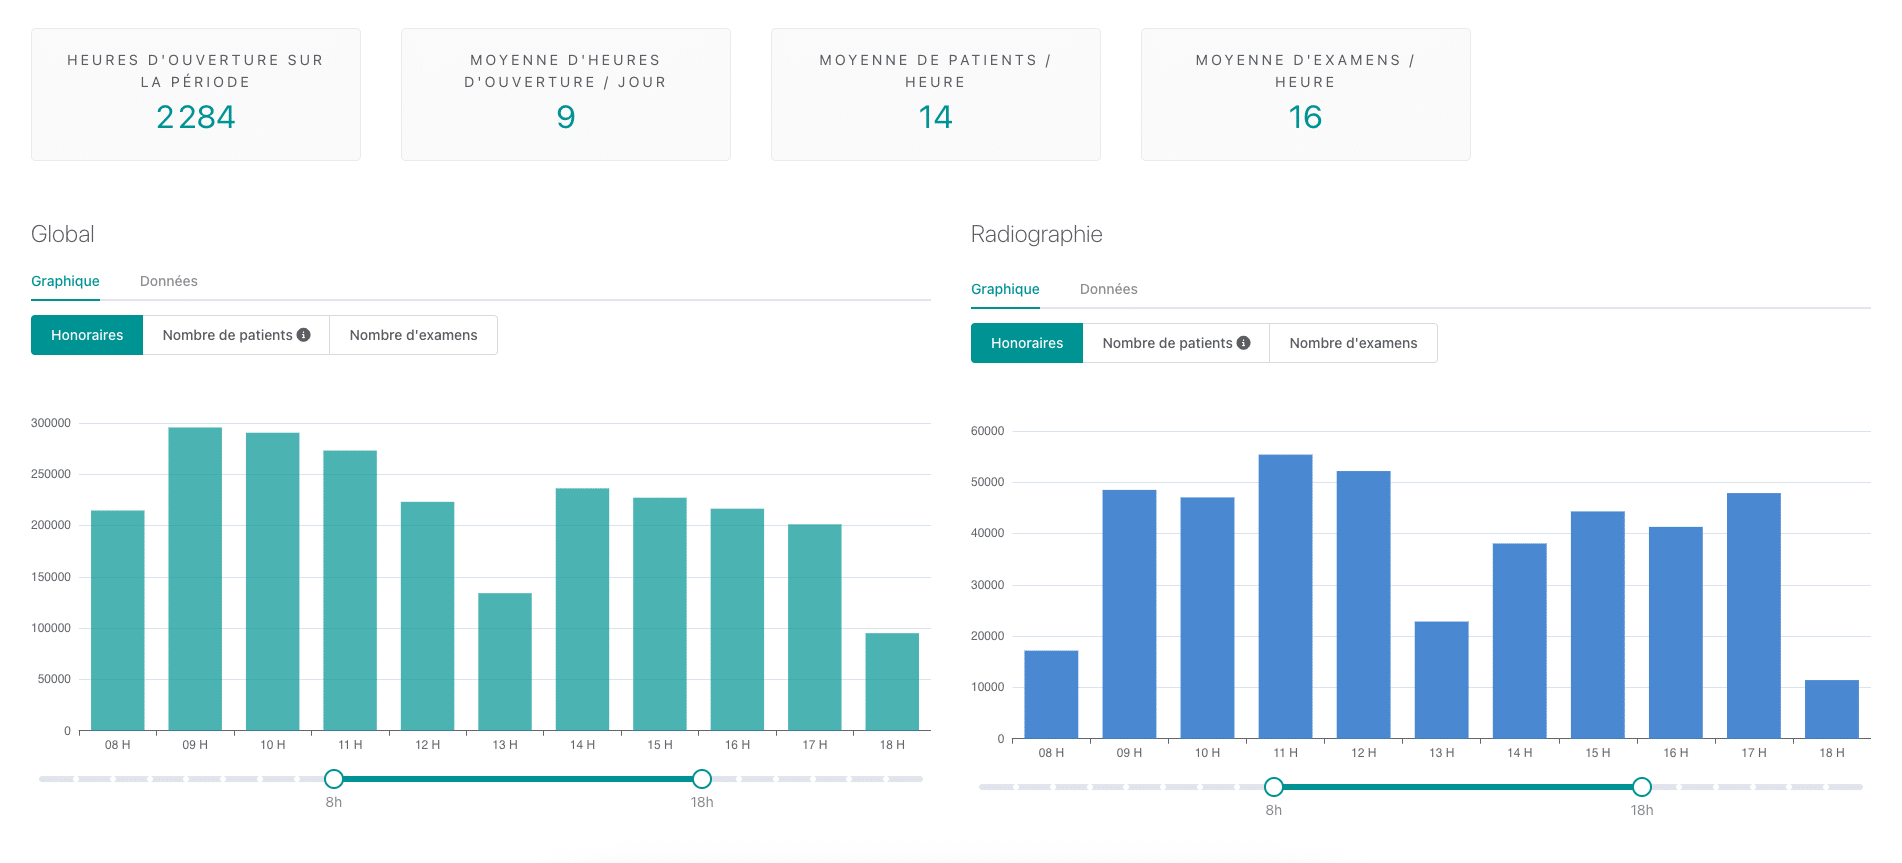
Task: Show Nombre d'examens in Radiographie chart
Action: pos(1353,343)
